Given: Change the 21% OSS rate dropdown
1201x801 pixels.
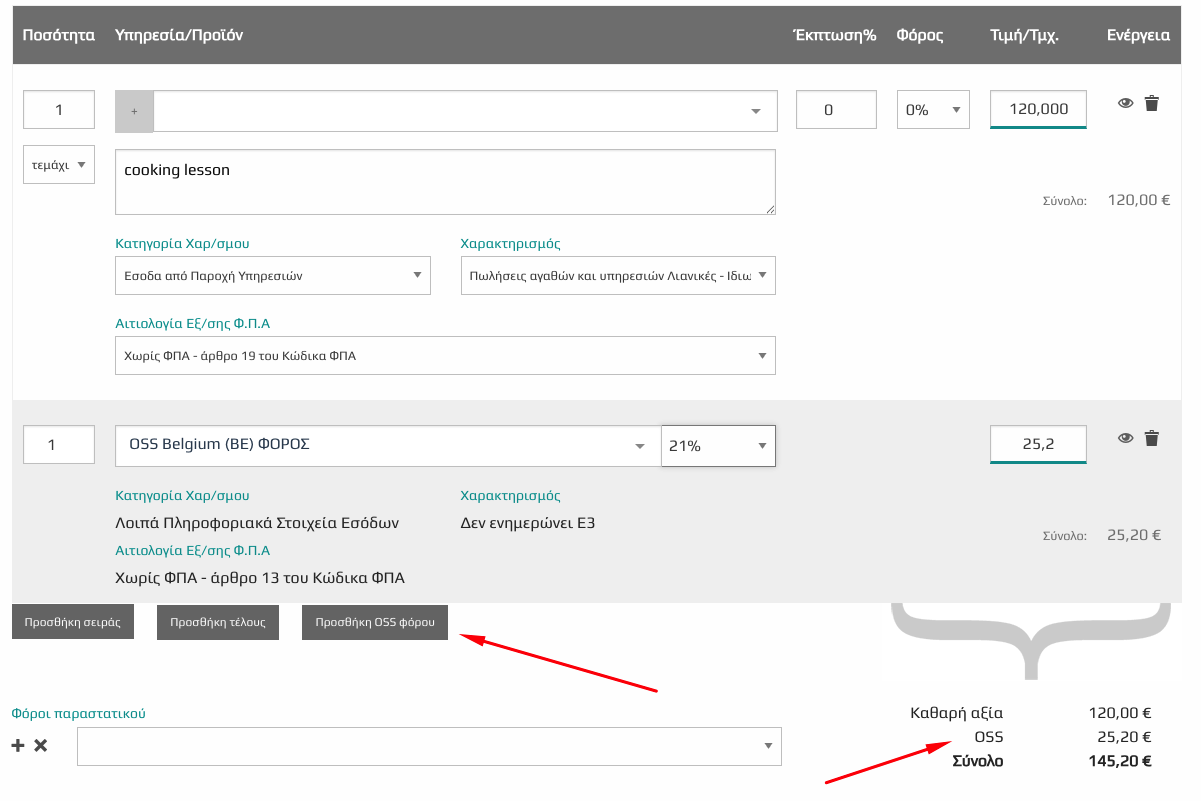Looking at the screenshot, I should [717, 446].
